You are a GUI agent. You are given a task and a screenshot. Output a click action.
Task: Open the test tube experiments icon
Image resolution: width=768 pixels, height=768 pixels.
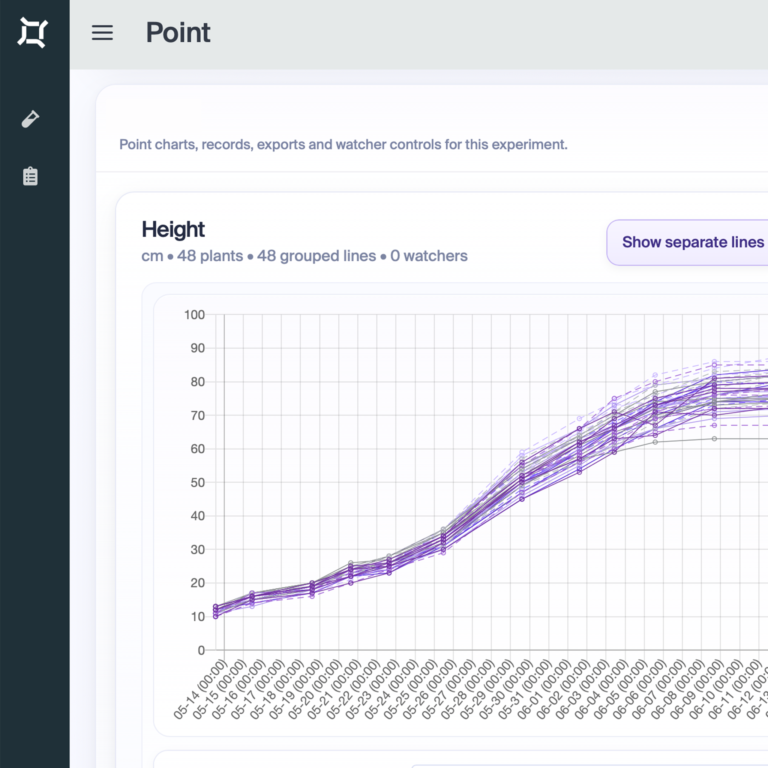[x=30, y=119]
